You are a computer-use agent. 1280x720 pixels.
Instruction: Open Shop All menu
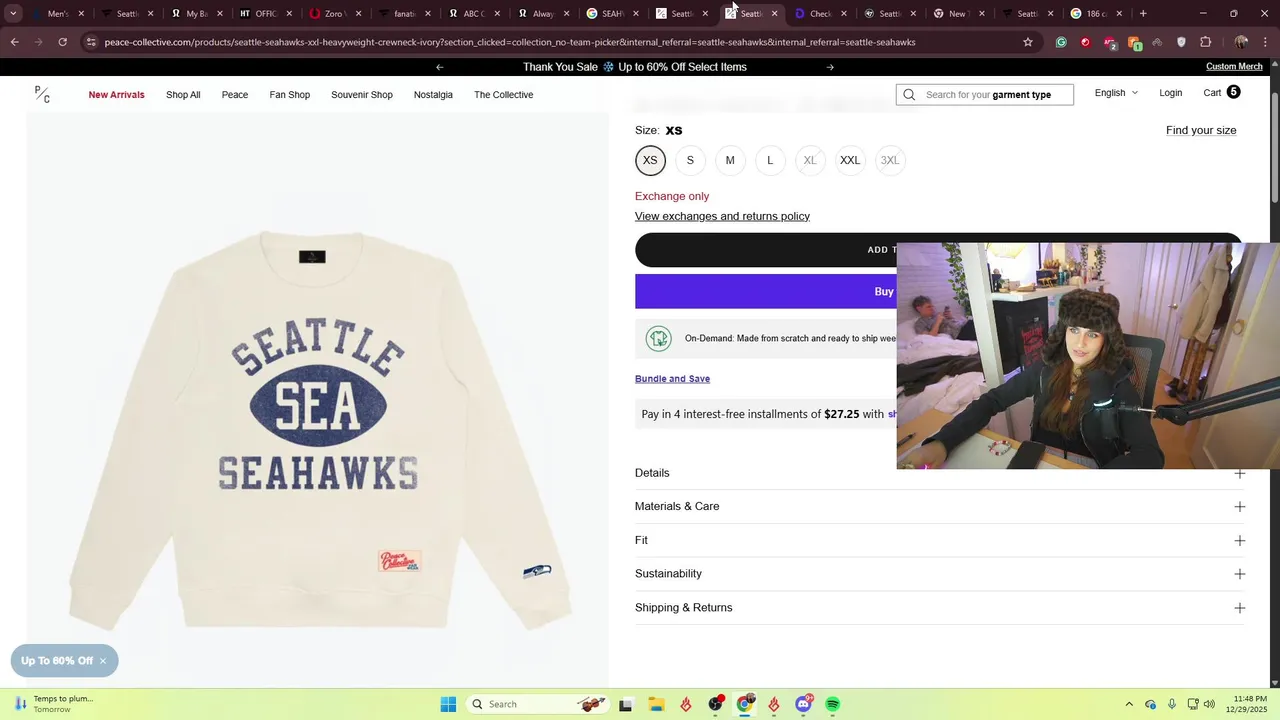pos(183,95)
